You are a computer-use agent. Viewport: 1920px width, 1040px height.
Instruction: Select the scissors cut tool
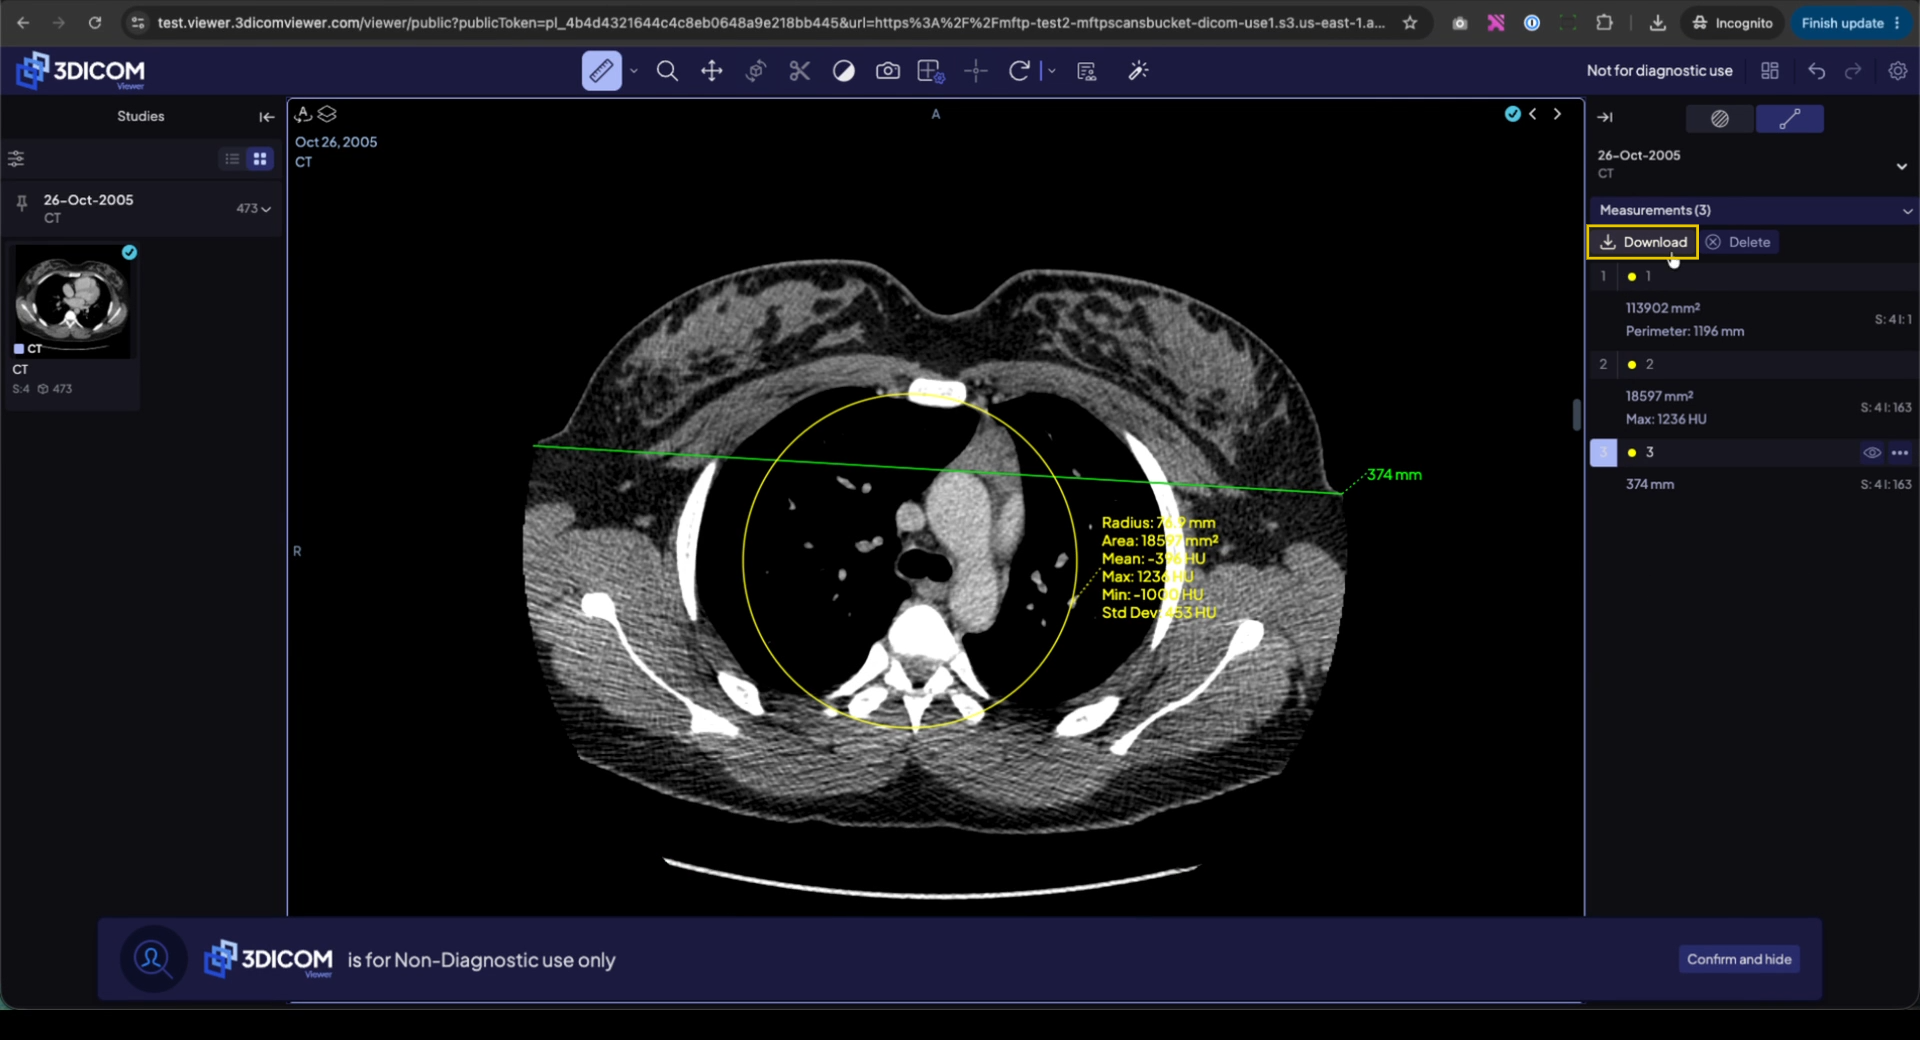[799, 71]
